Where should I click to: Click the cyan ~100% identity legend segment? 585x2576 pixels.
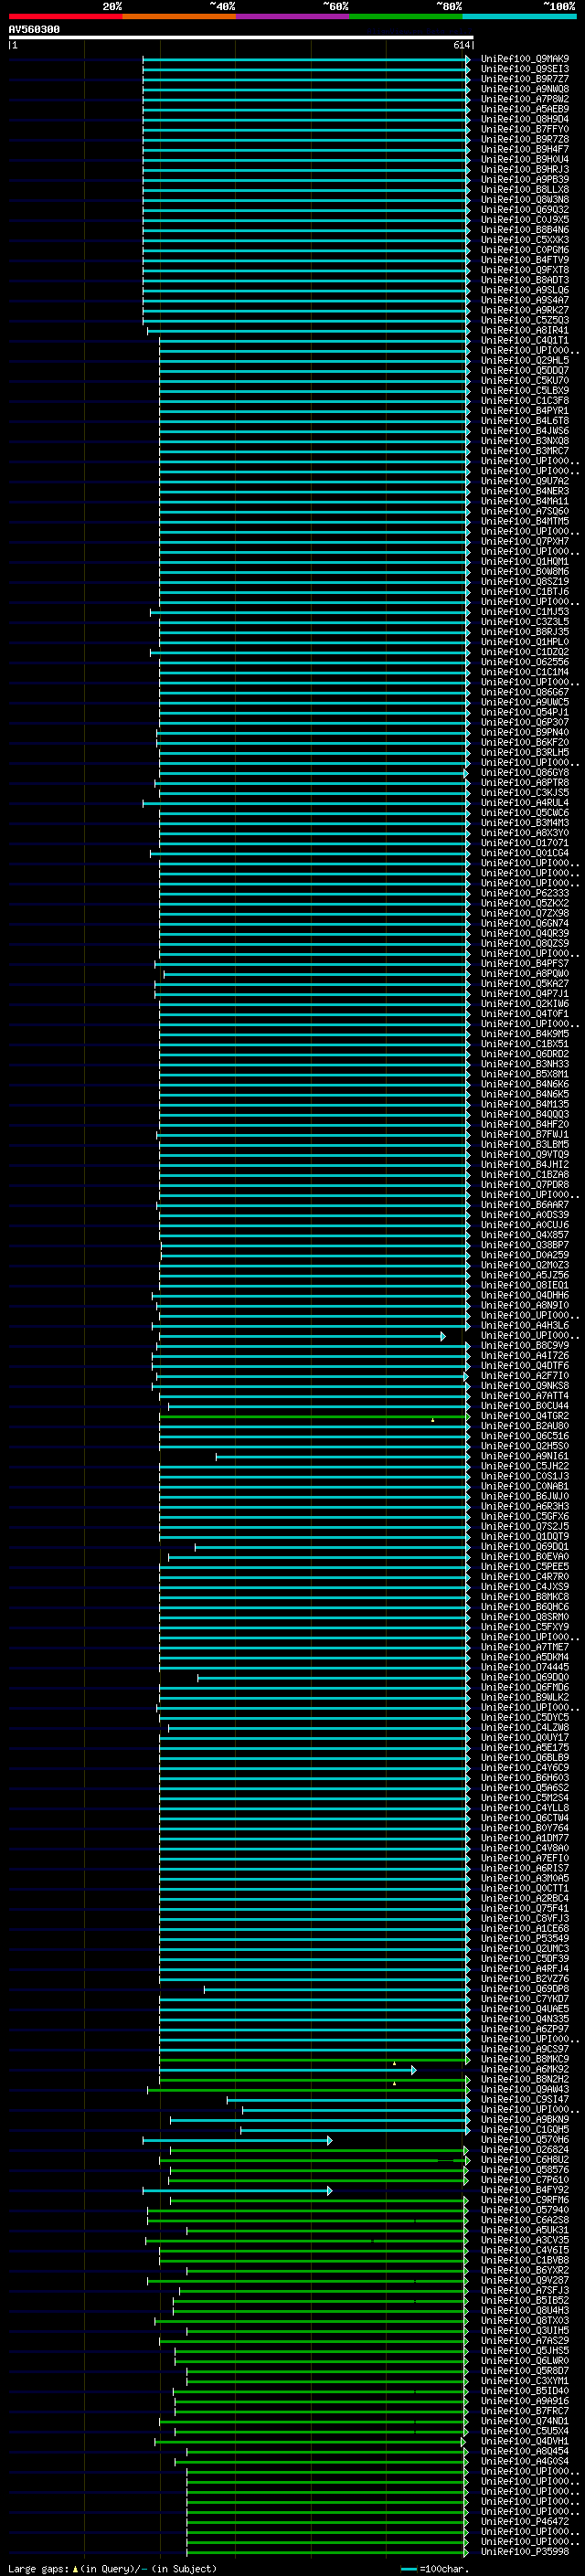519,16
